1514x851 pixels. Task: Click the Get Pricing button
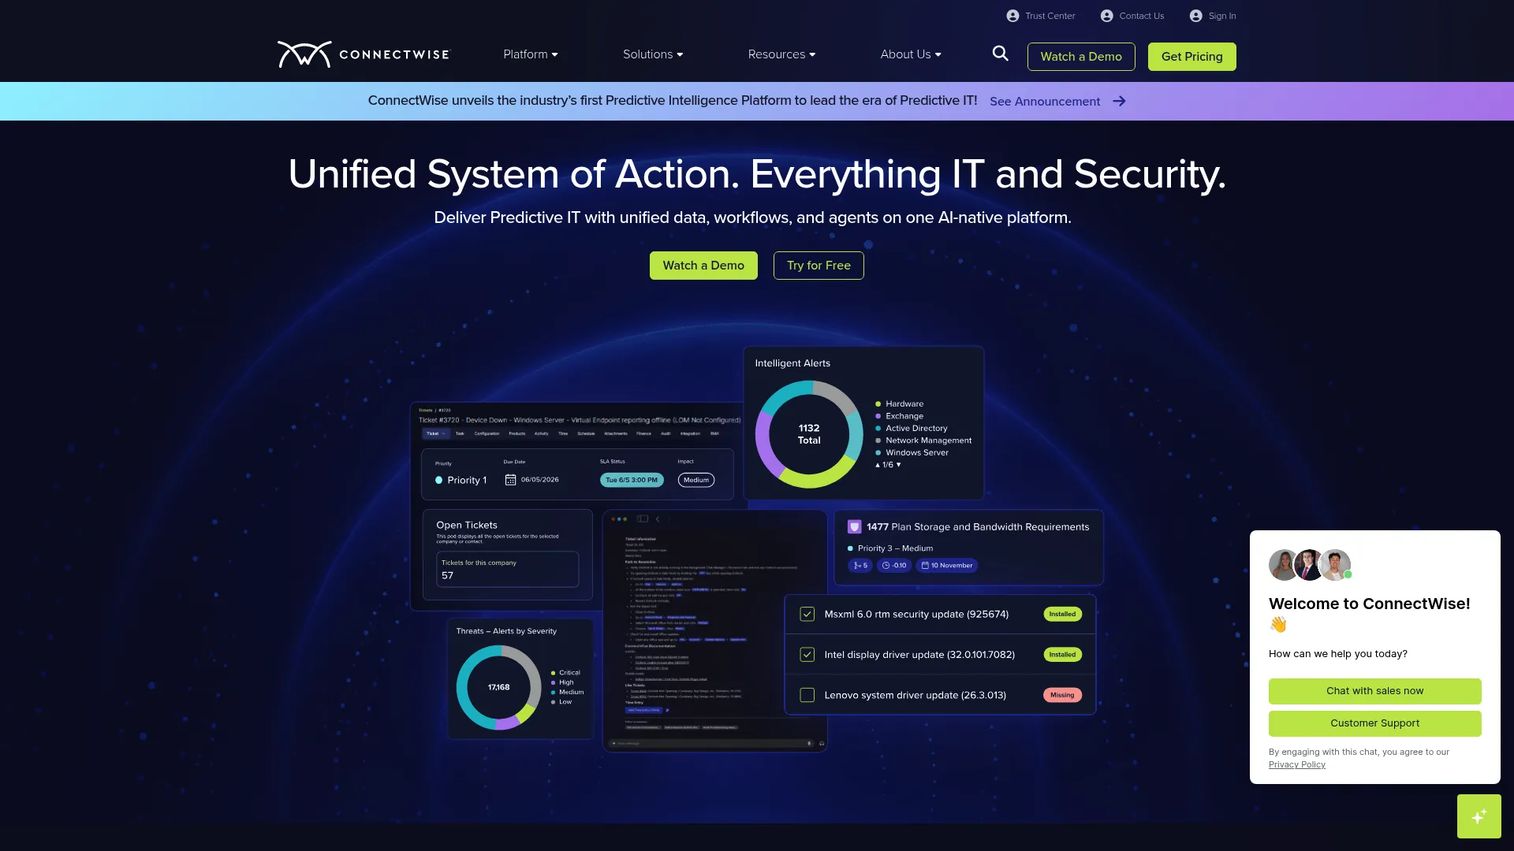(x=1192, y=57)
